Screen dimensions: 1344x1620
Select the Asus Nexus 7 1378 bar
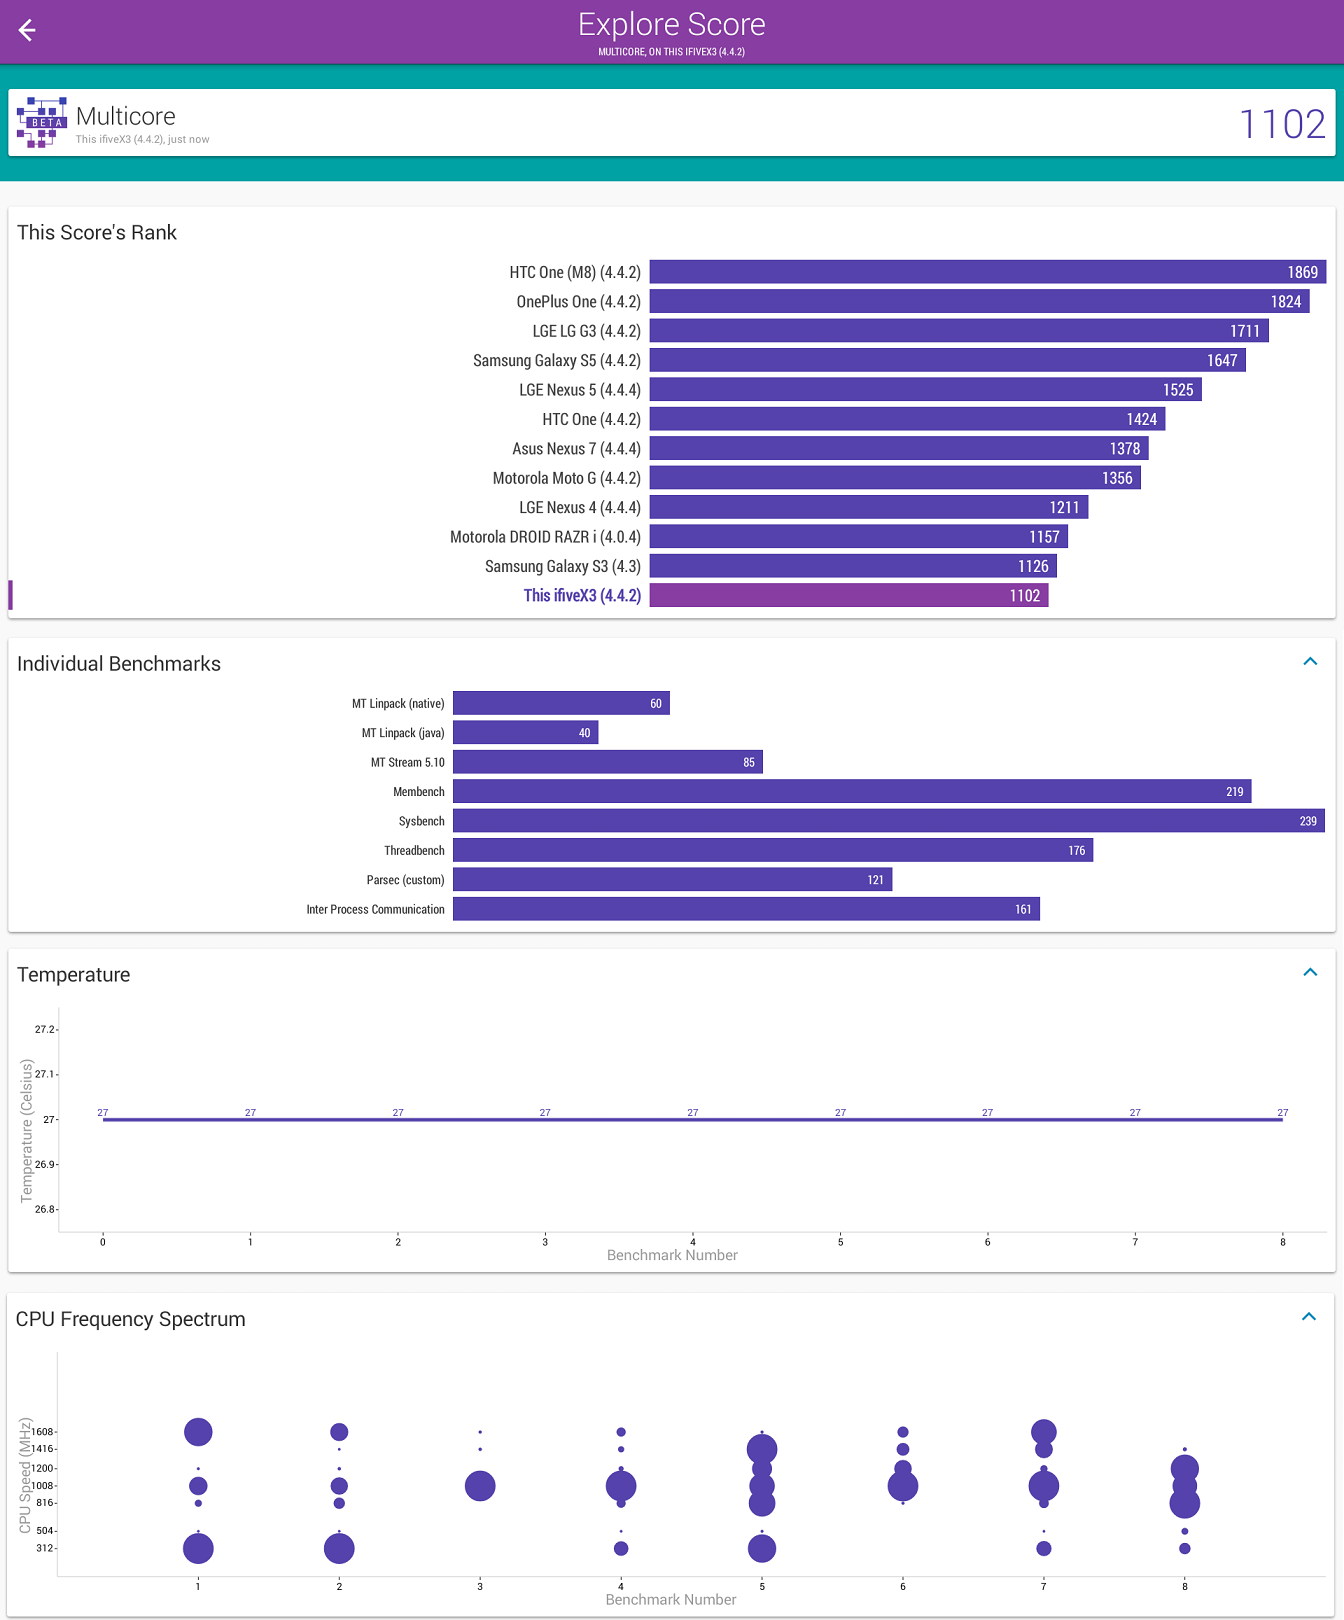(x=899, y=449)
